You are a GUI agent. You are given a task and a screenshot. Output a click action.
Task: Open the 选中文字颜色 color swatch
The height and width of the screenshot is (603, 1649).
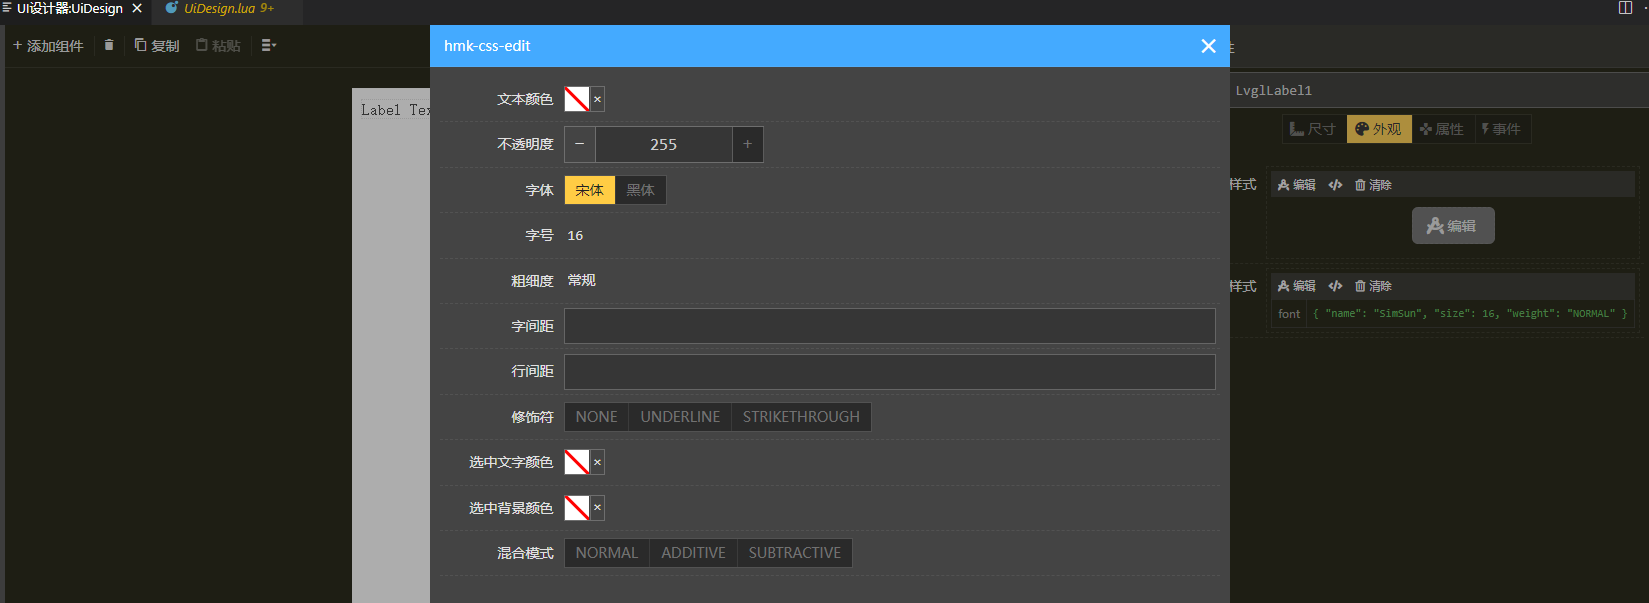[577, 462]
